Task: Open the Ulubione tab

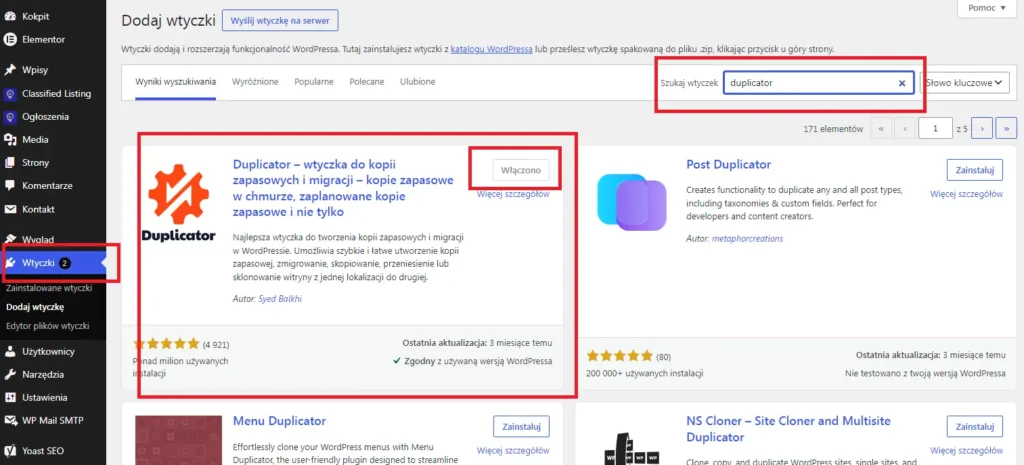Action: click(417, 82)
